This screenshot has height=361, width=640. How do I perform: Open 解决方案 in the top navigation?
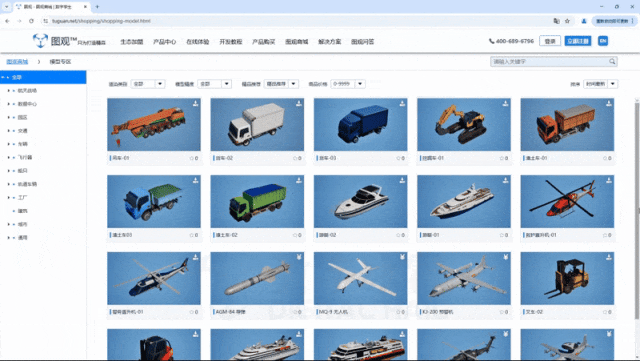click(330, 42)
